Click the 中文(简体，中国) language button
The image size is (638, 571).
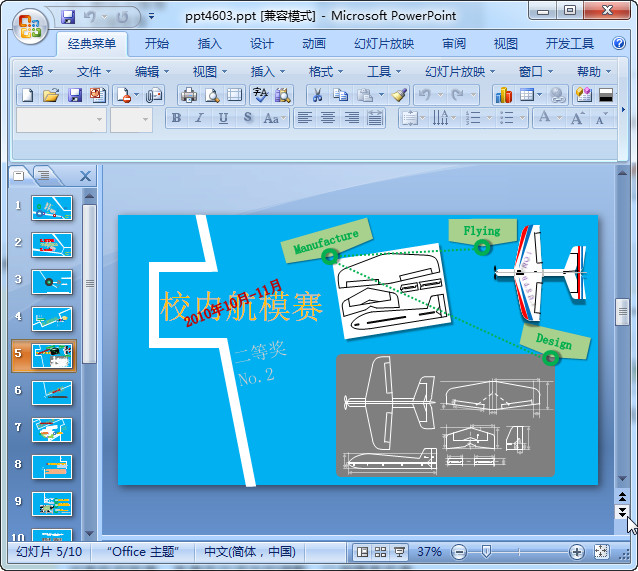[250, 552]
